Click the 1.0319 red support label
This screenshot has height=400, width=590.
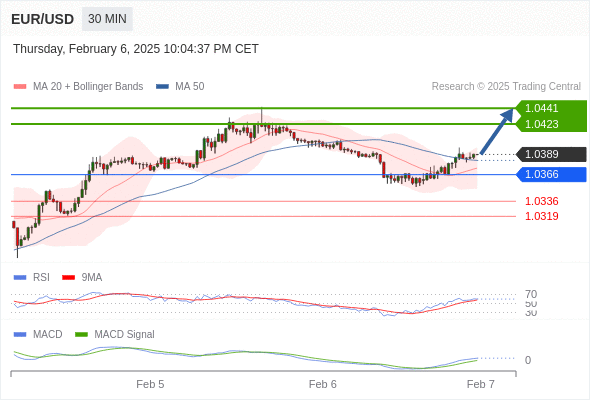(541, 216)
